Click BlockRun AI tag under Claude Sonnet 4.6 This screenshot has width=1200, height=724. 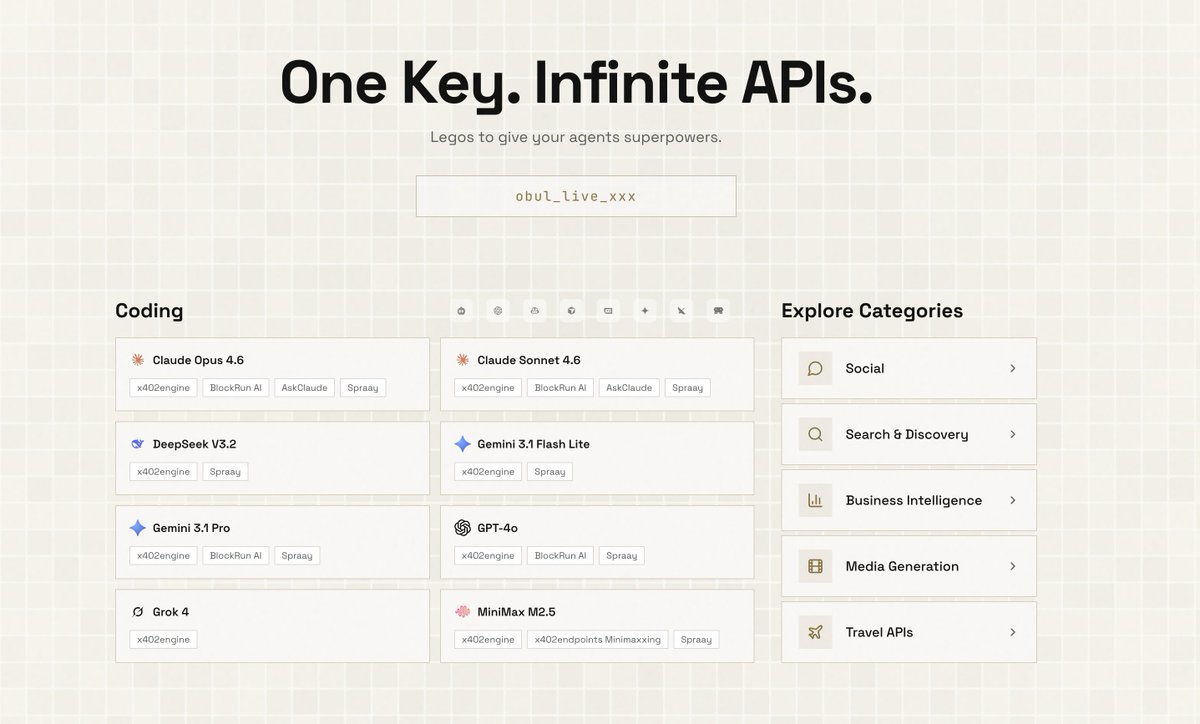560,388
